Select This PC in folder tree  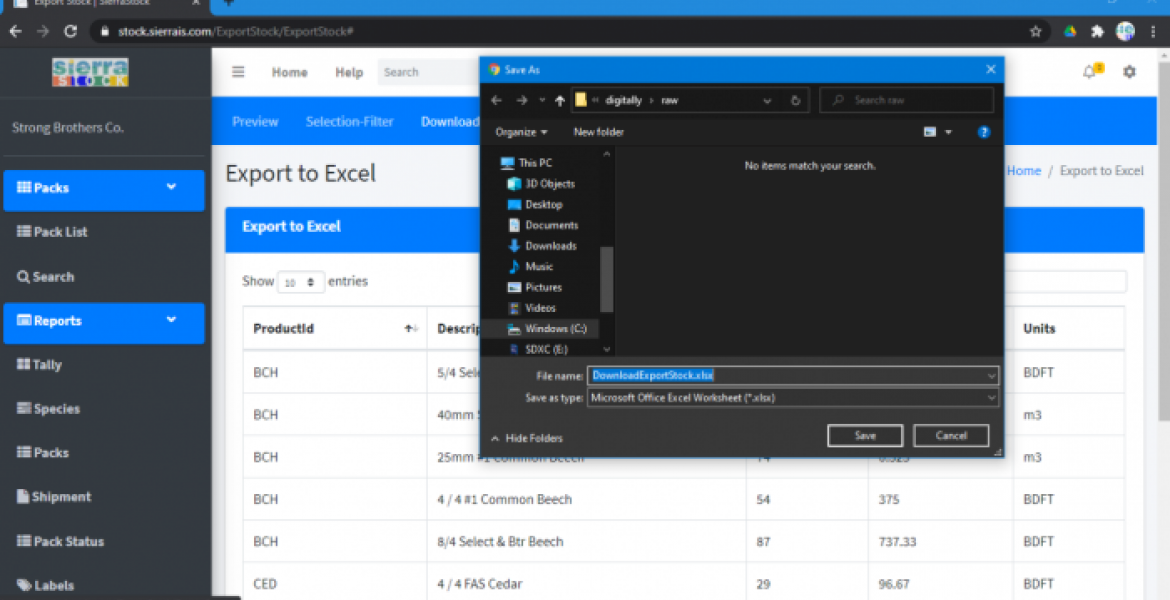[535, 163]
